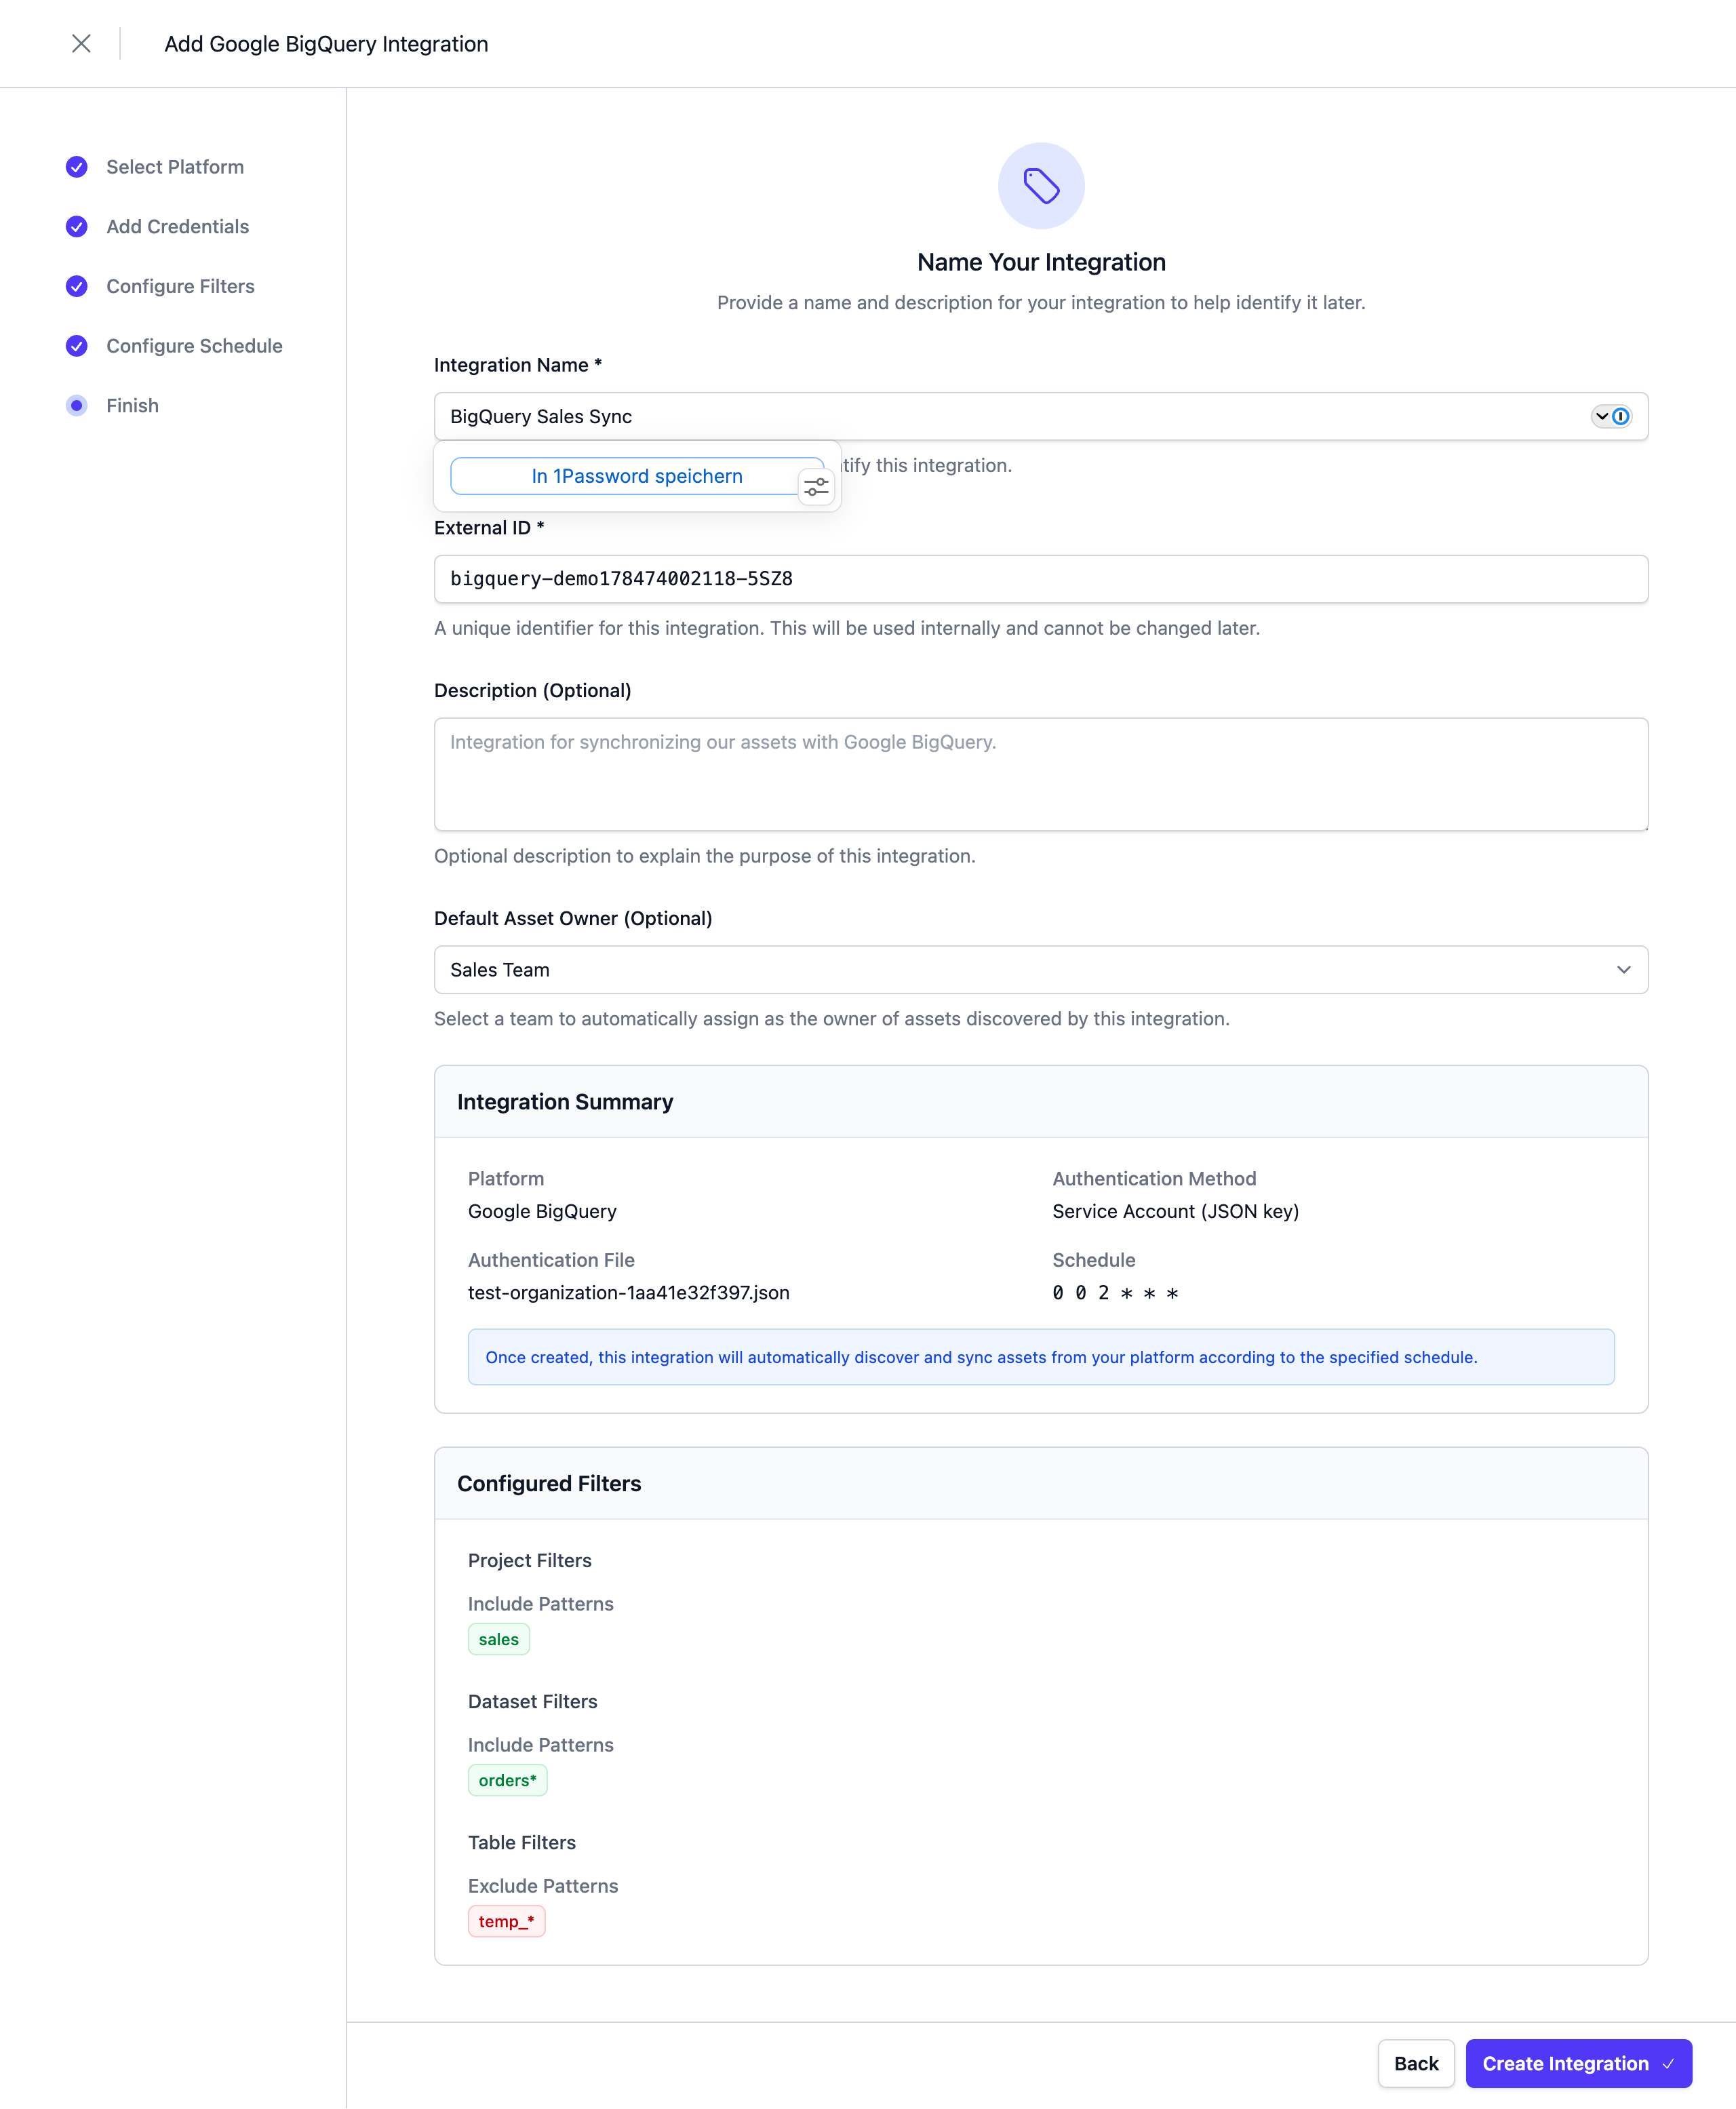Click the tag icon above Name Your Integration
The height and width of the screenshot is (2109, 1736).
[x=1041, y=185]
